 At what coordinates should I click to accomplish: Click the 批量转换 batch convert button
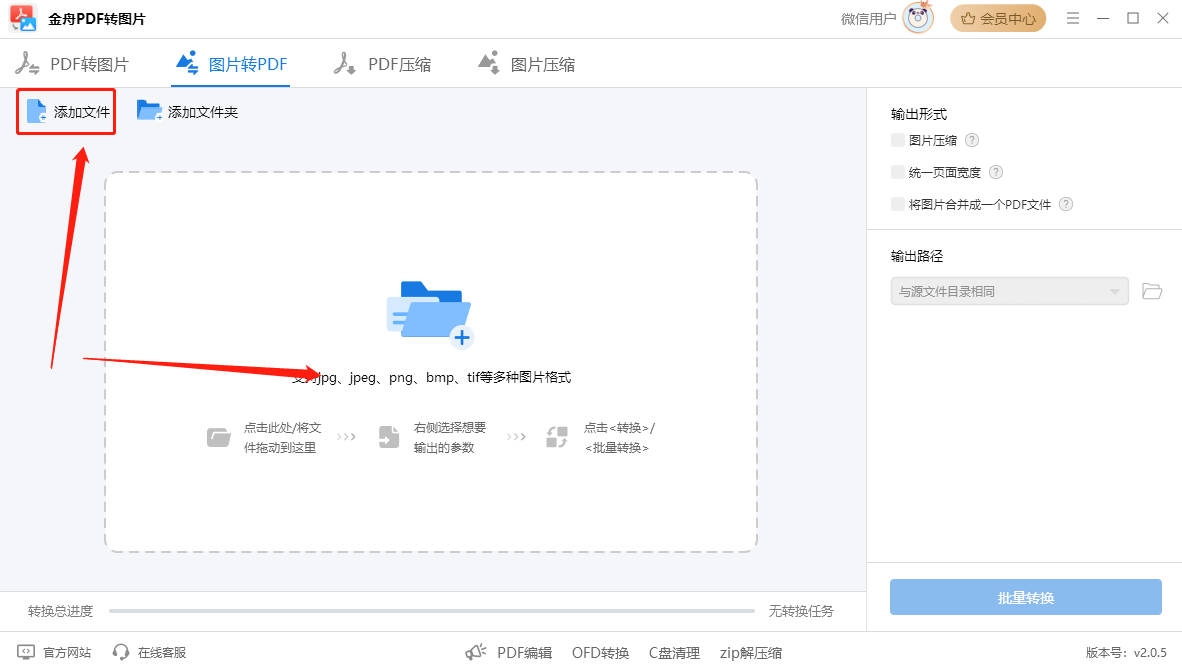[x=1025, y=597]
